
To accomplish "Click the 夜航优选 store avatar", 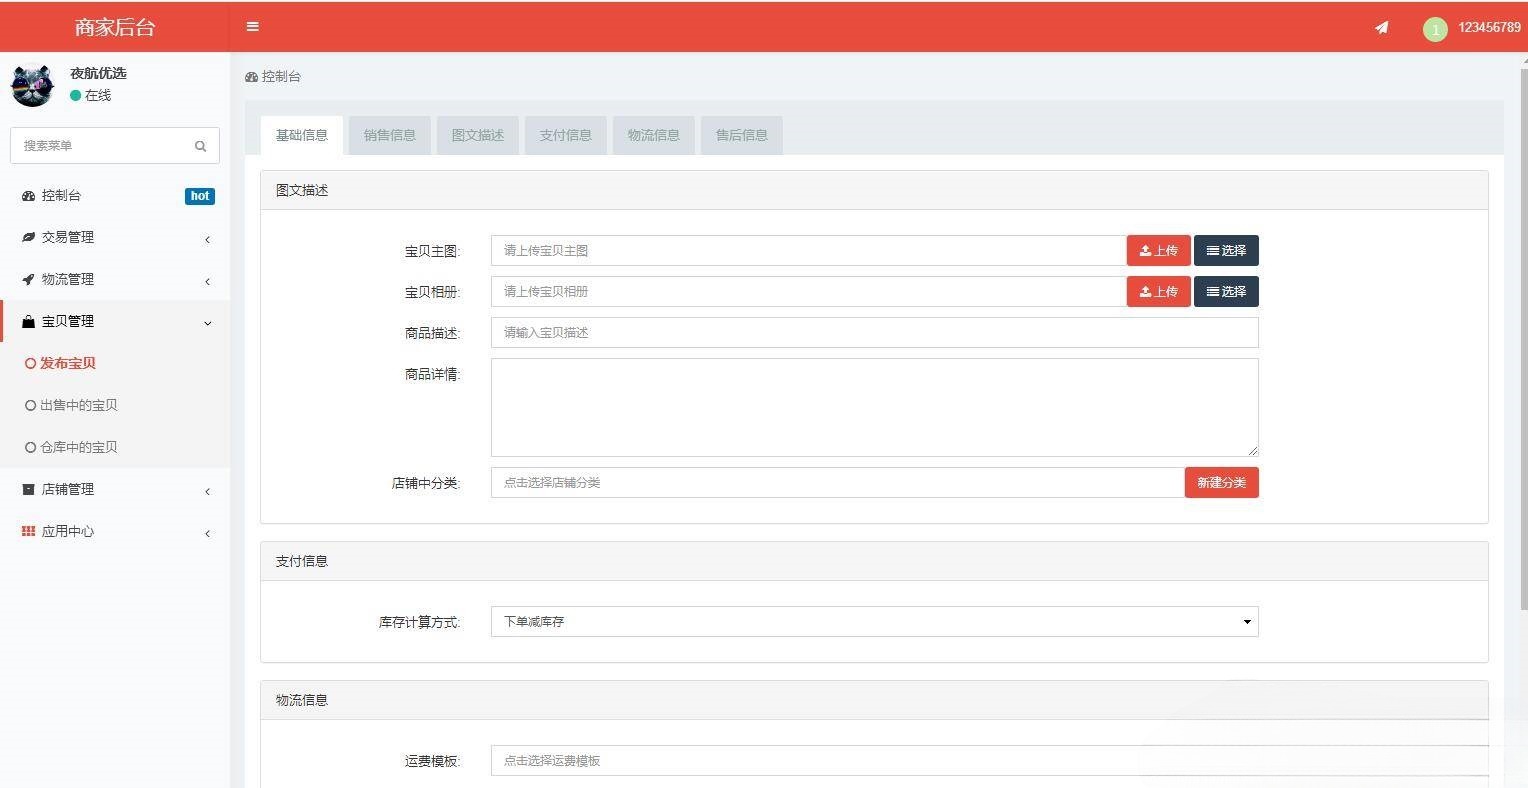I will [32, 86].
